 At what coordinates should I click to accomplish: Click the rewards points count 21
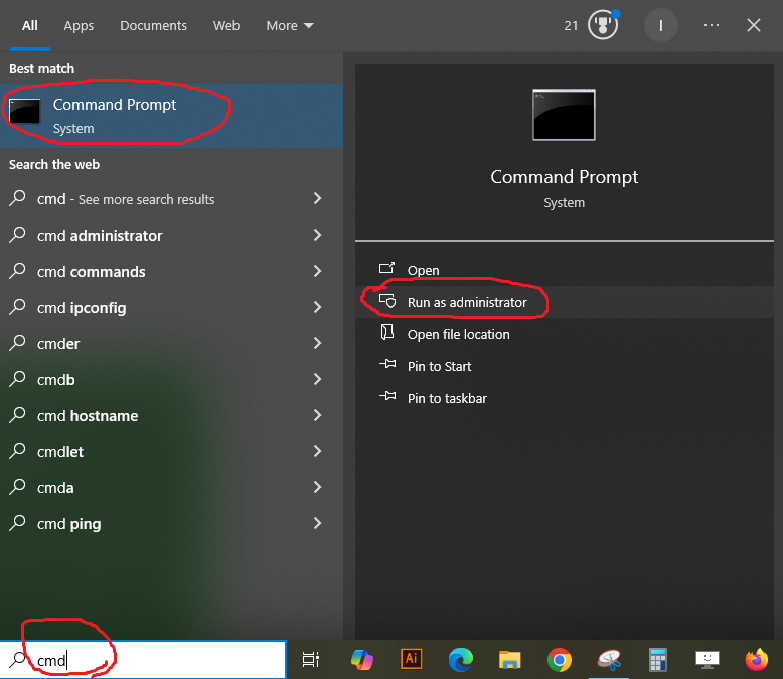coord(571,25)
